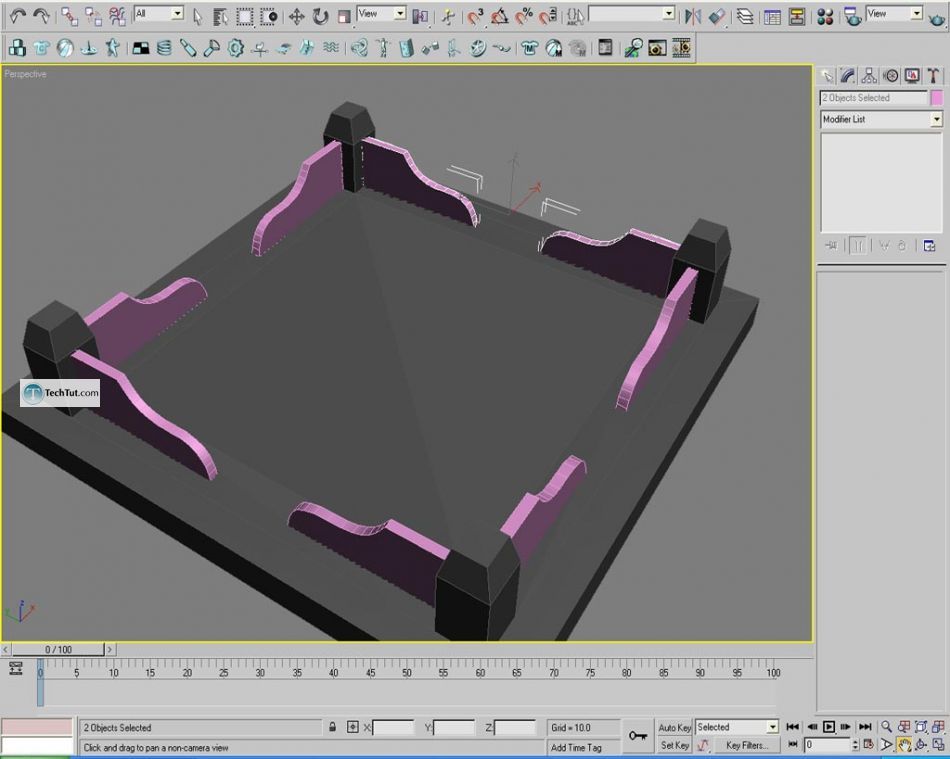Activate the Select and Rotate tool
This screenshot has height=759, width=950.
tap(320, 16)
